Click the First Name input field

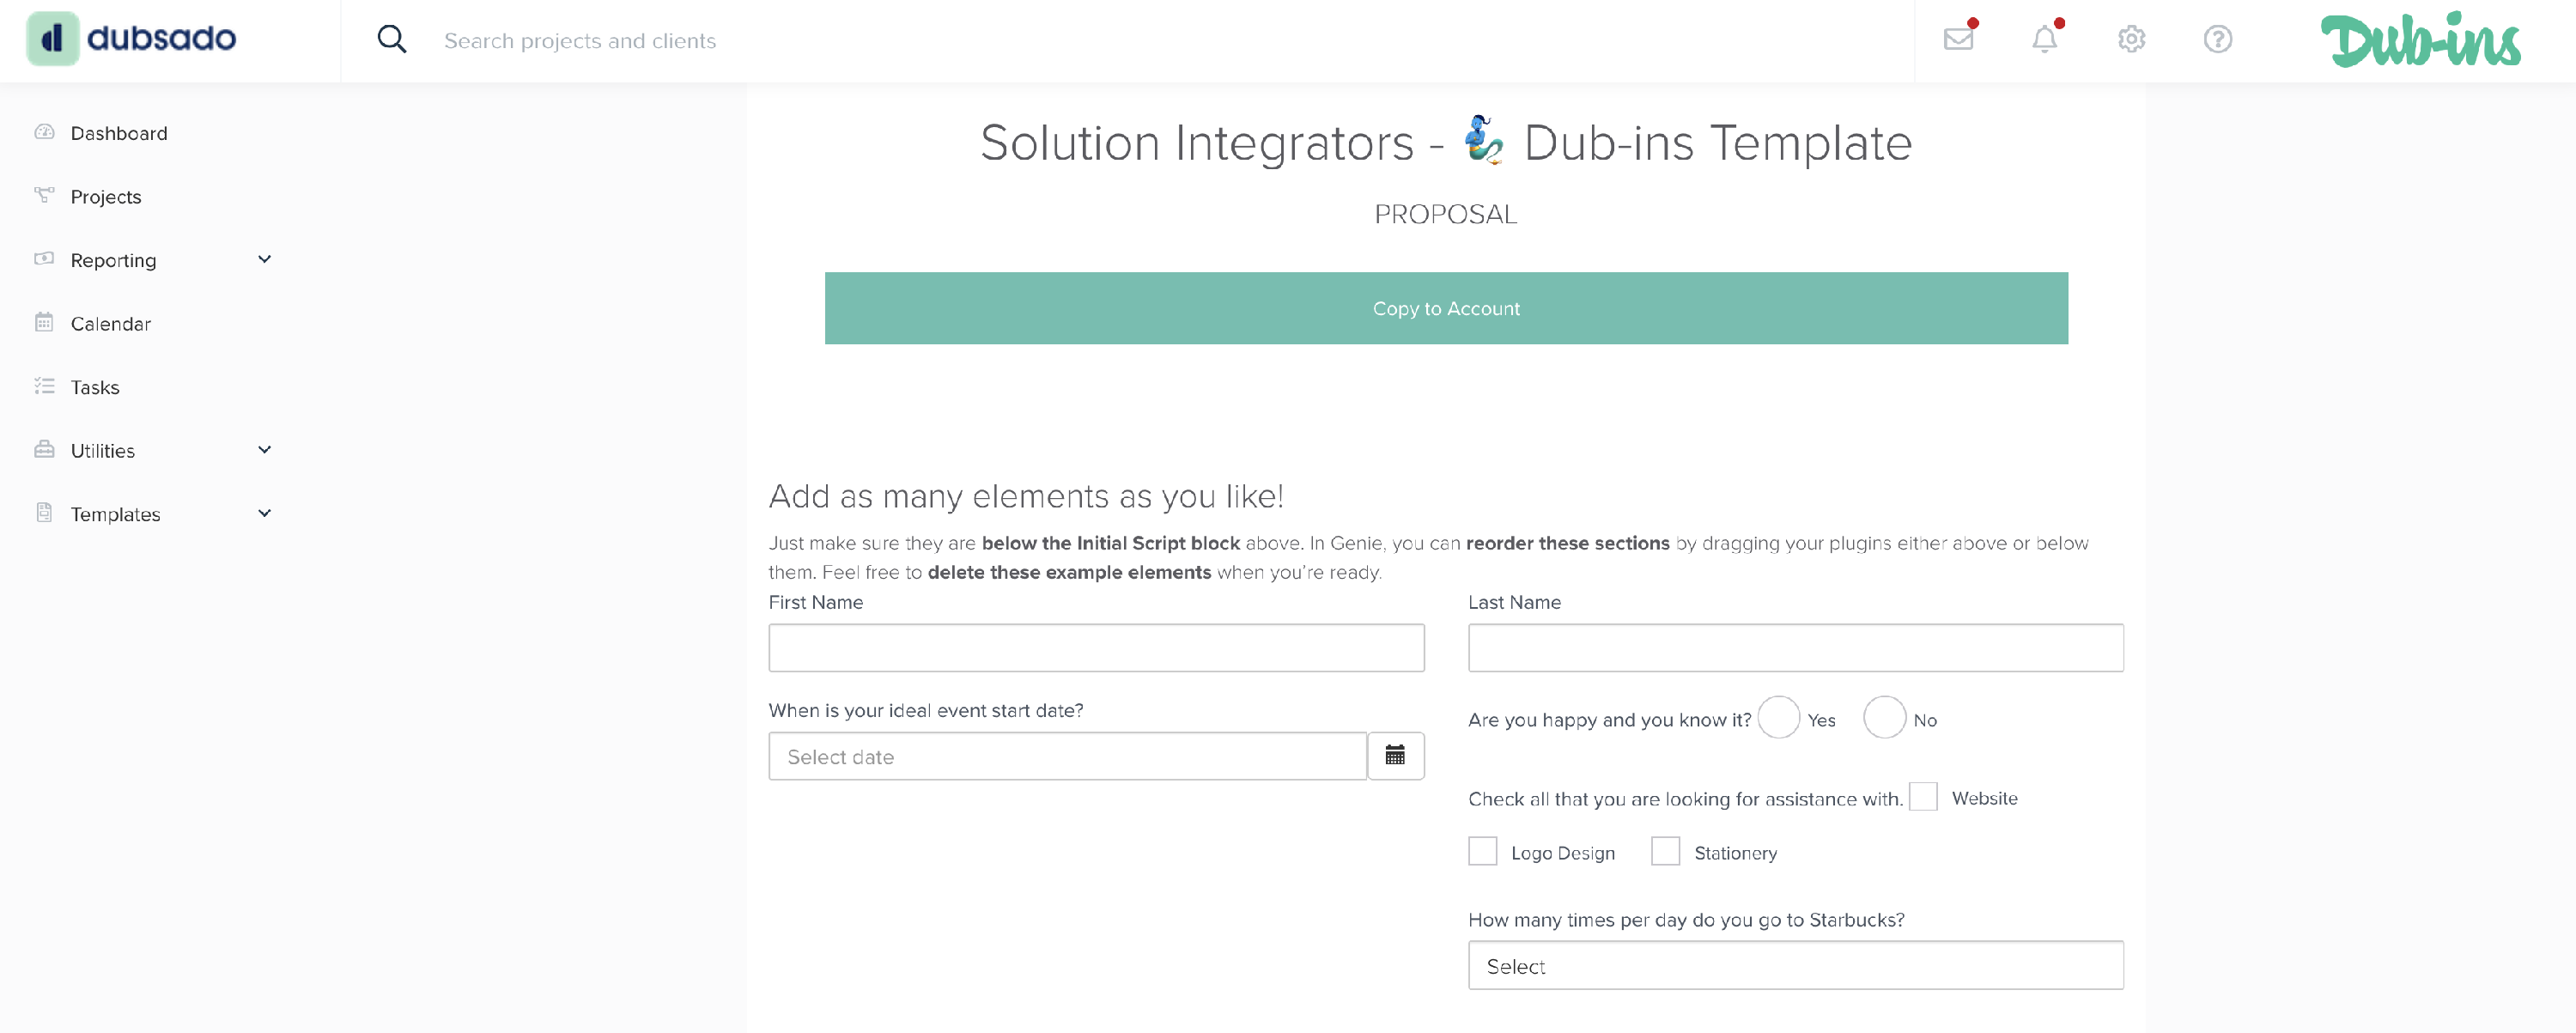[x=1095, y=648]
